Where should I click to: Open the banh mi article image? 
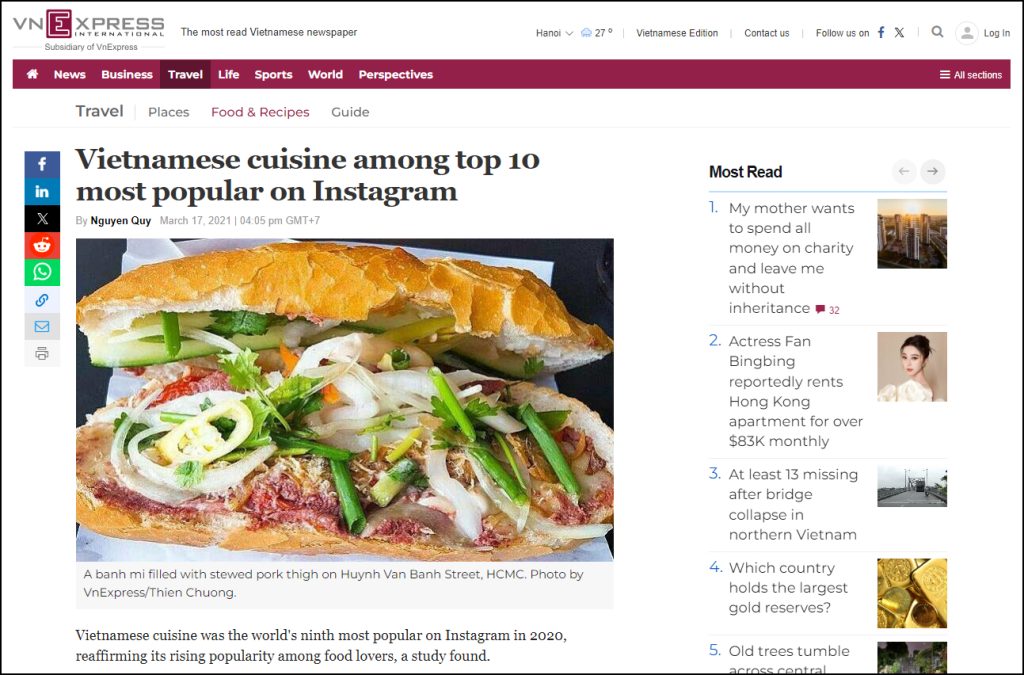pos(345,400)
